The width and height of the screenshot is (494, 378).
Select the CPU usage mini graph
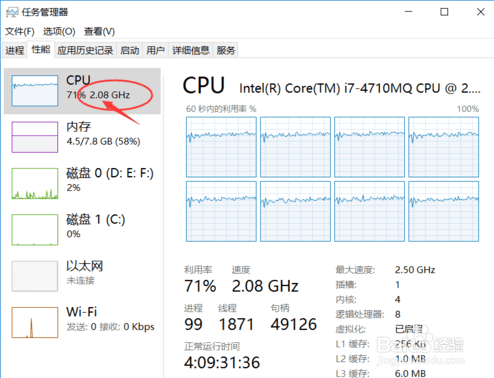tap(35, 91)
